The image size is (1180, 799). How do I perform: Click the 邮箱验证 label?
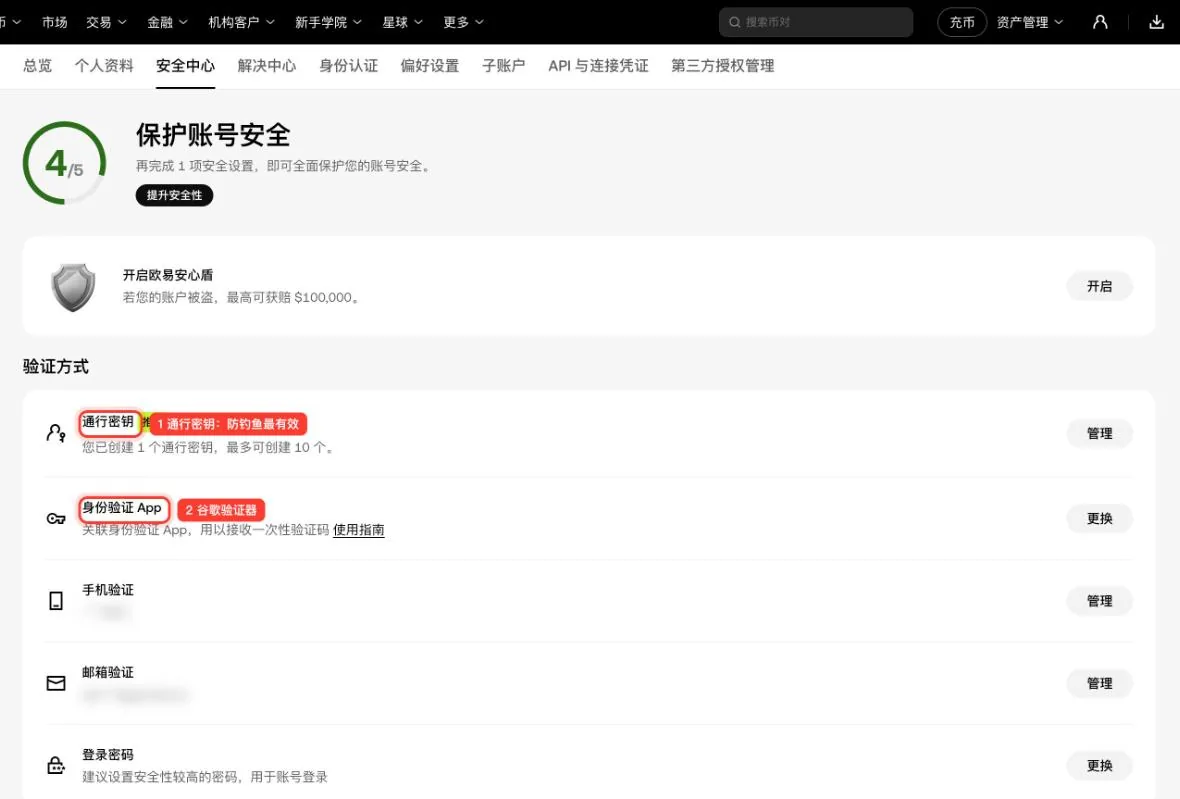108,673
